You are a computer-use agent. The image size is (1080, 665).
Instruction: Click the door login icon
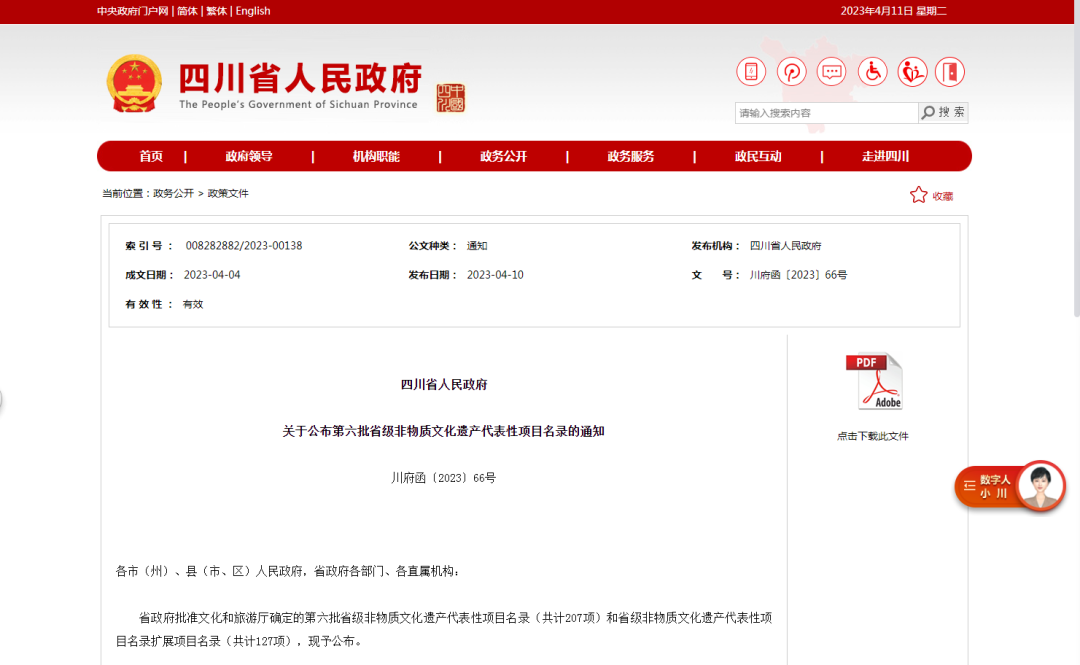(950, 72)
